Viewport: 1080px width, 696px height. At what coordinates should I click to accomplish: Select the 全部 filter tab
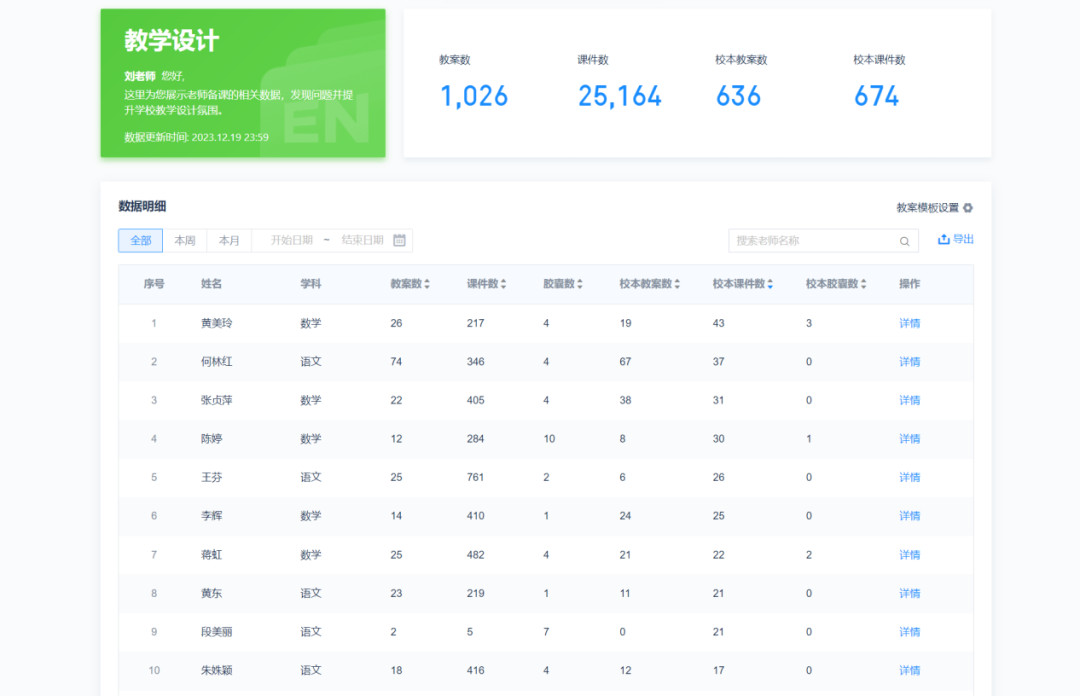tap(140, 240)
